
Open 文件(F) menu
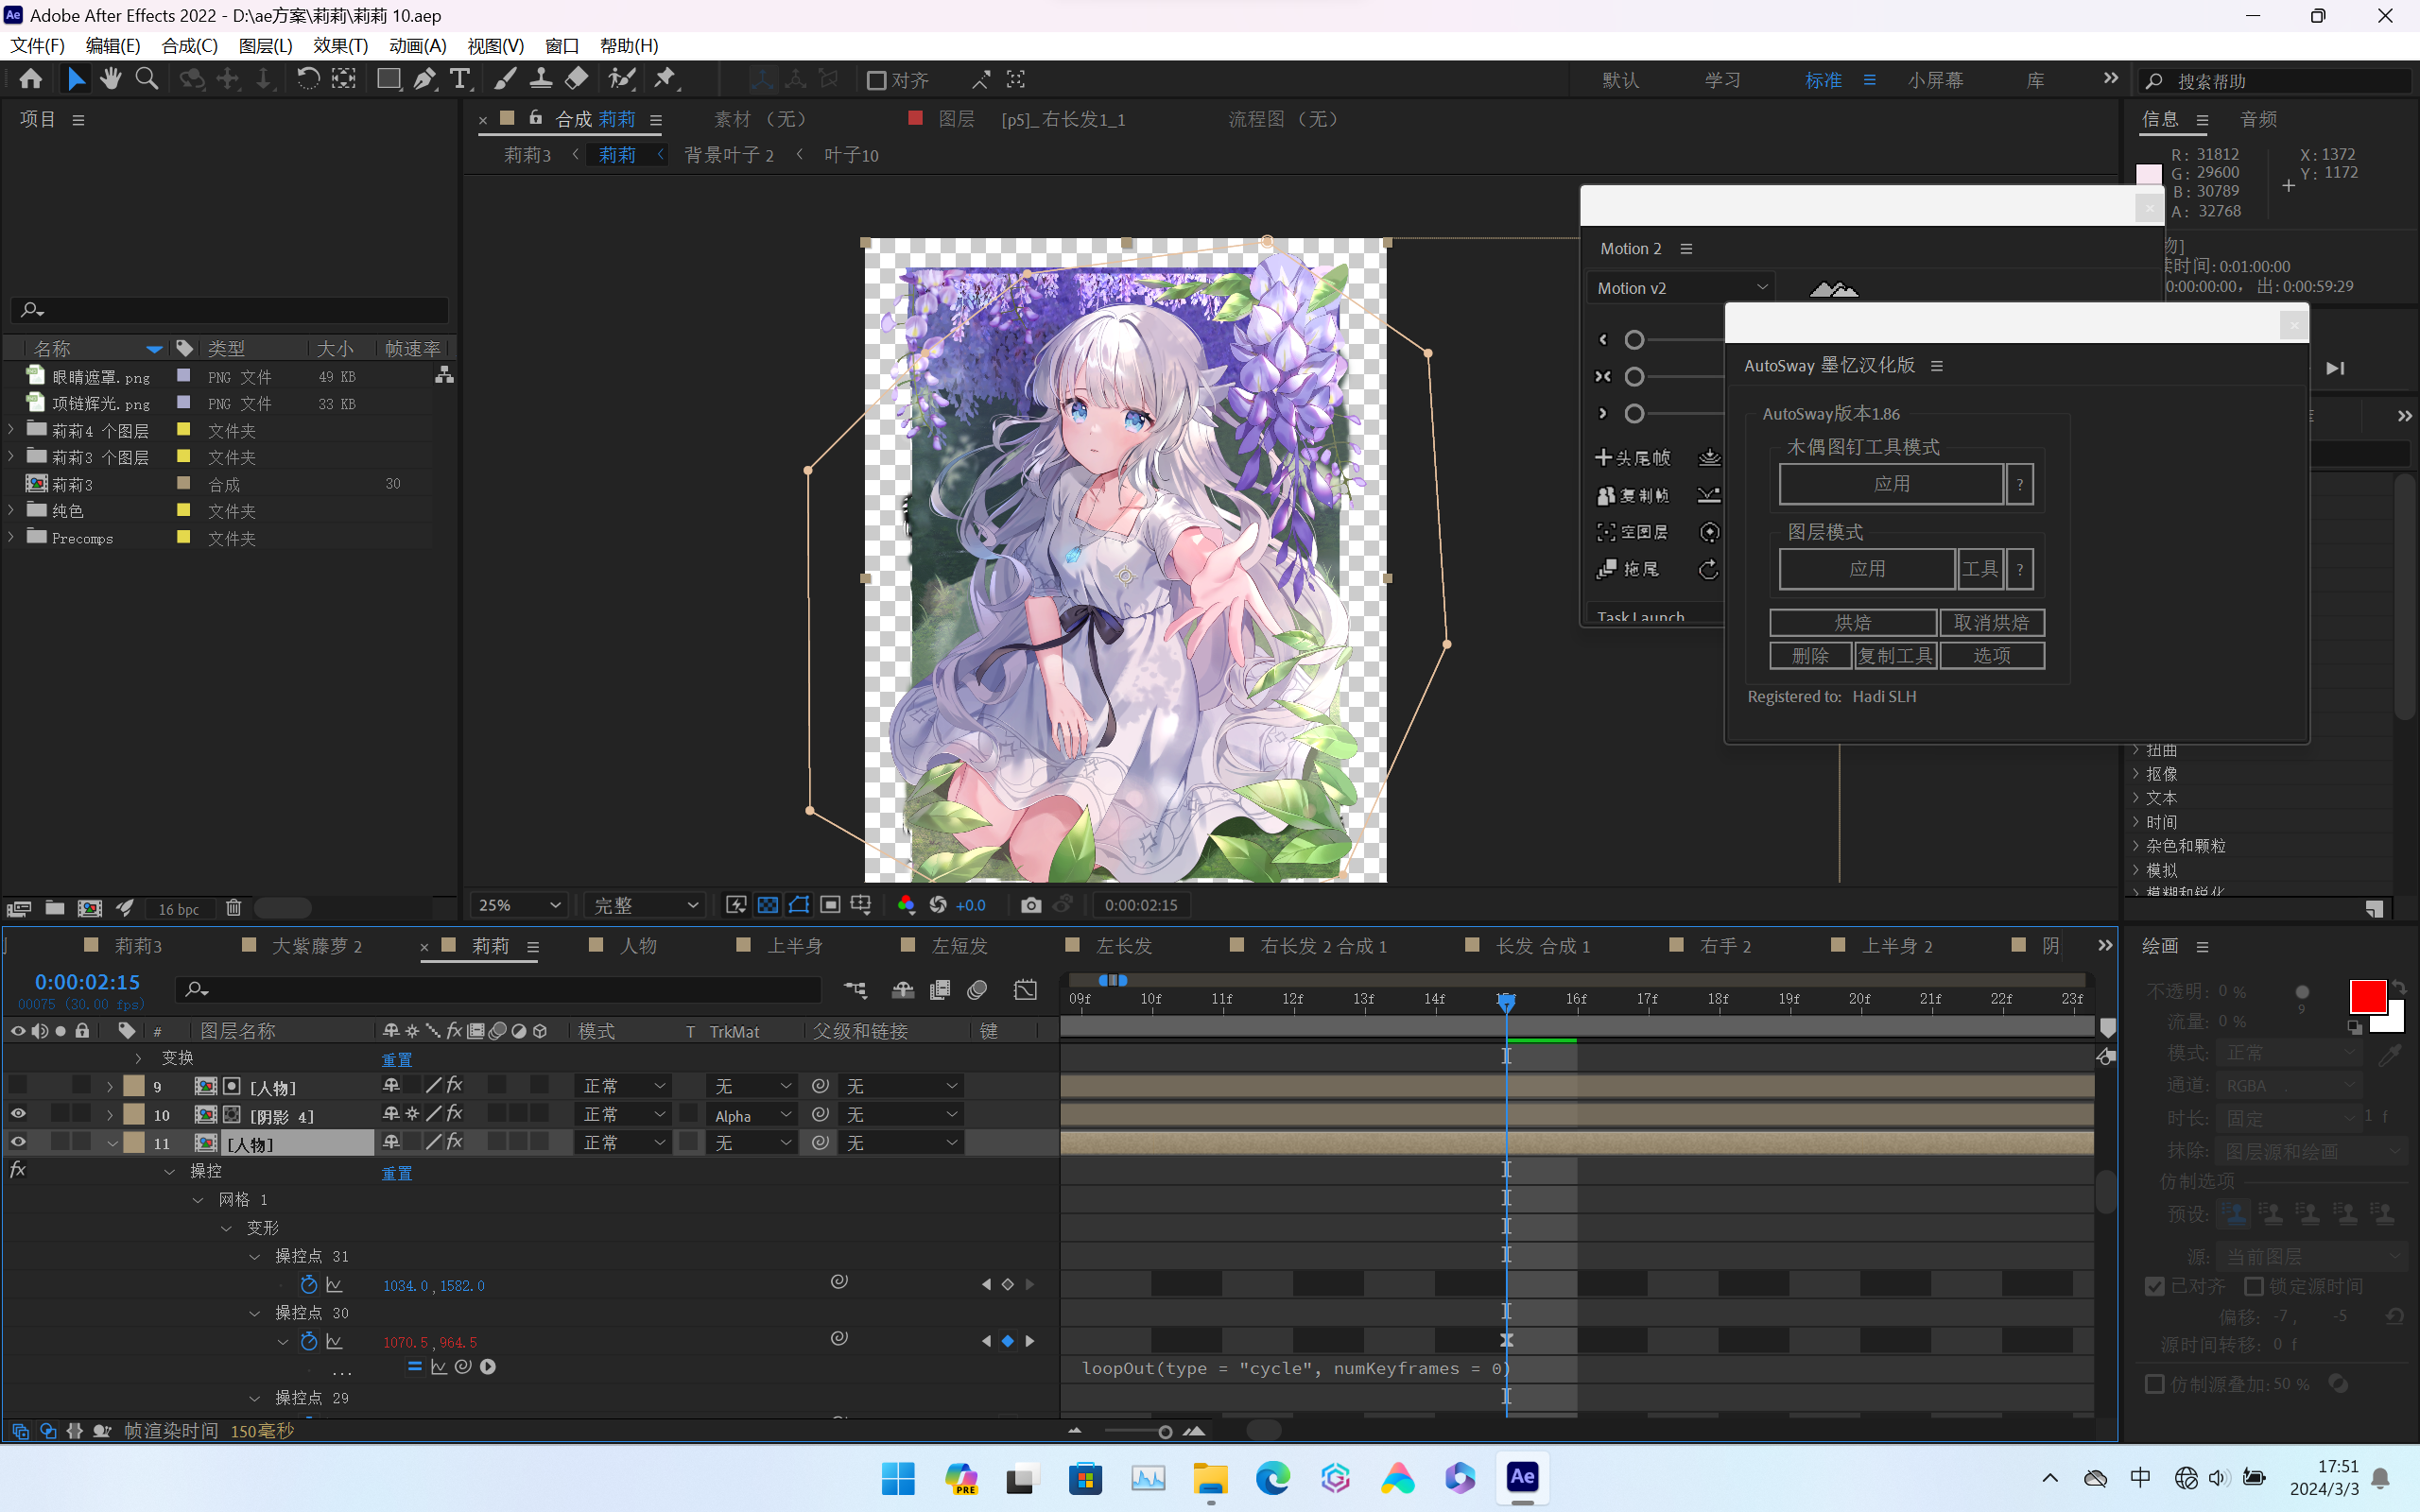[38, 46]
